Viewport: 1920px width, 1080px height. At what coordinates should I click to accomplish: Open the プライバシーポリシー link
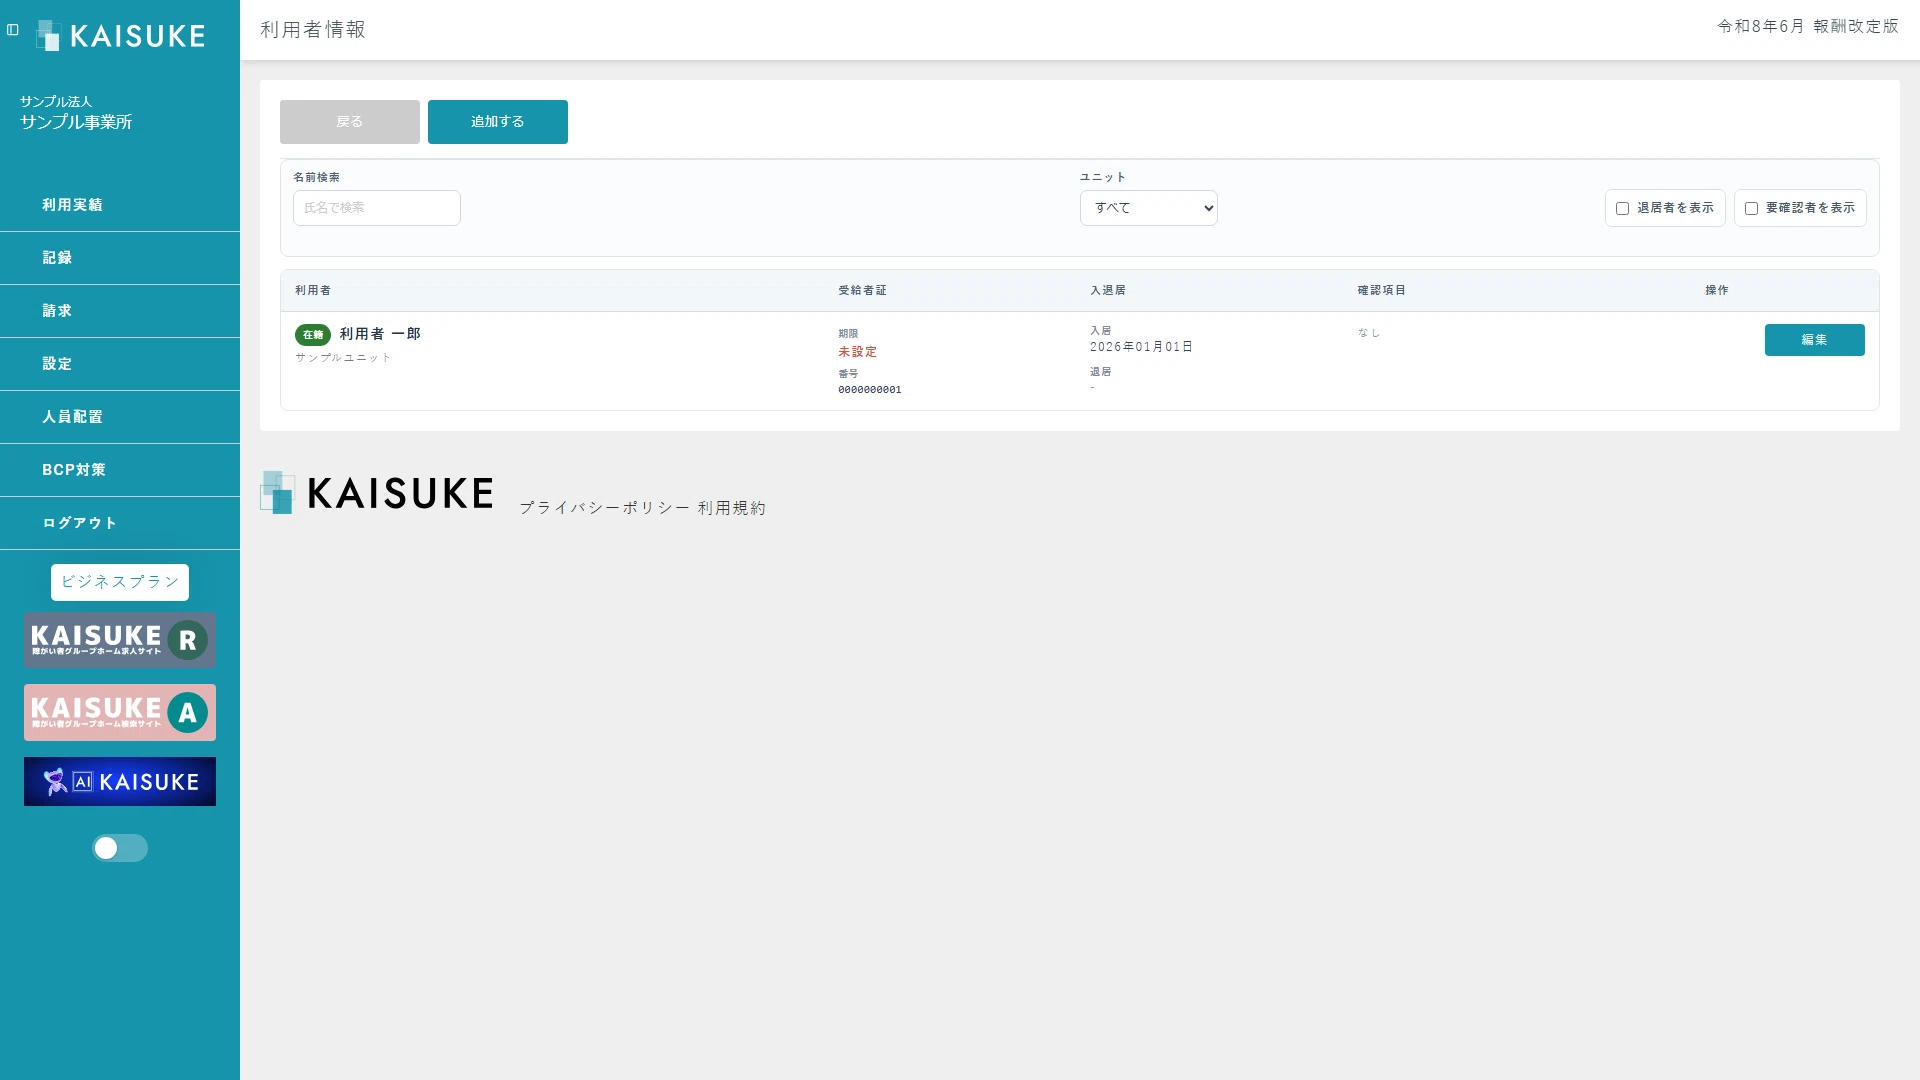(604, 508)
